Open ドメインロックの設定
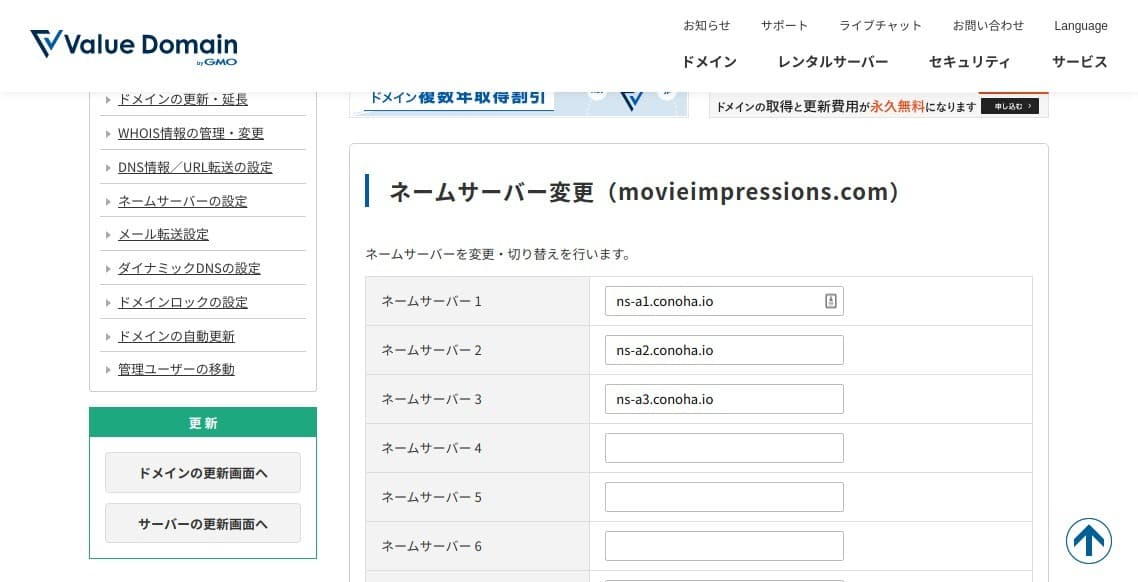Image resolution: width=1138 pixels, height=582 pixels. 183,302
